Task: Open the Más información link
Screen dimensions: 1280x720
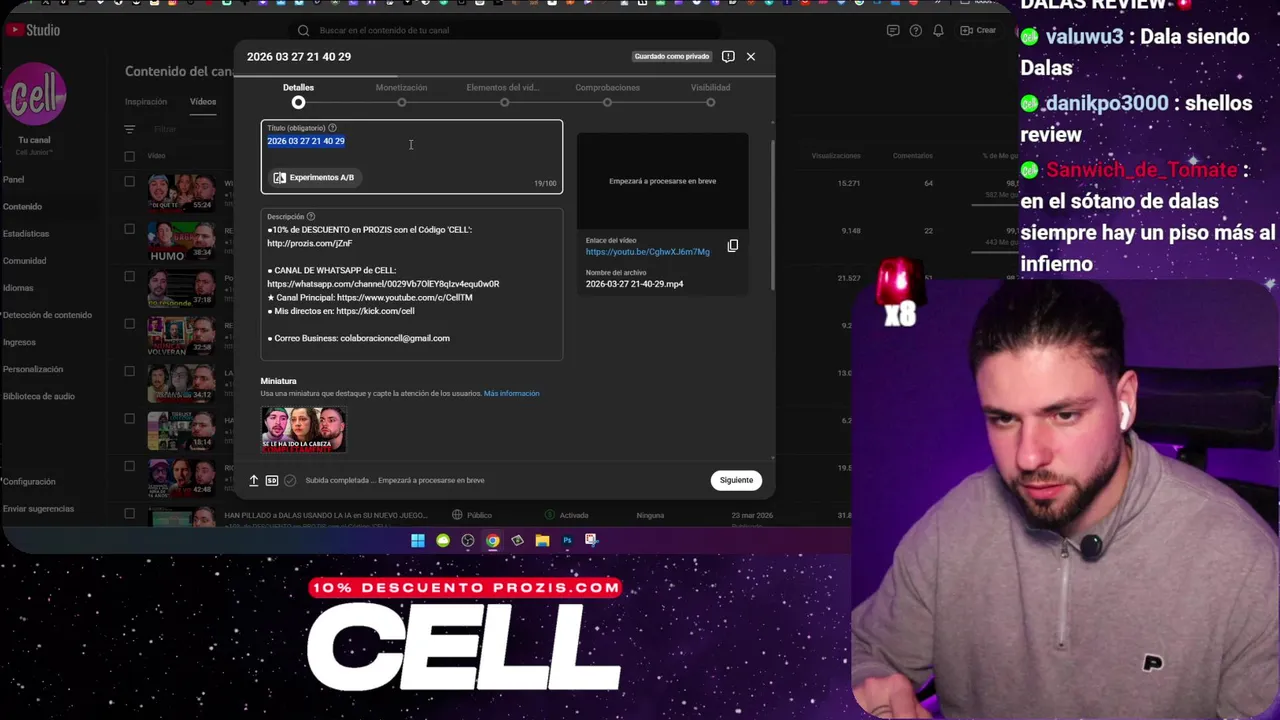Action: (x=511, y=394)
